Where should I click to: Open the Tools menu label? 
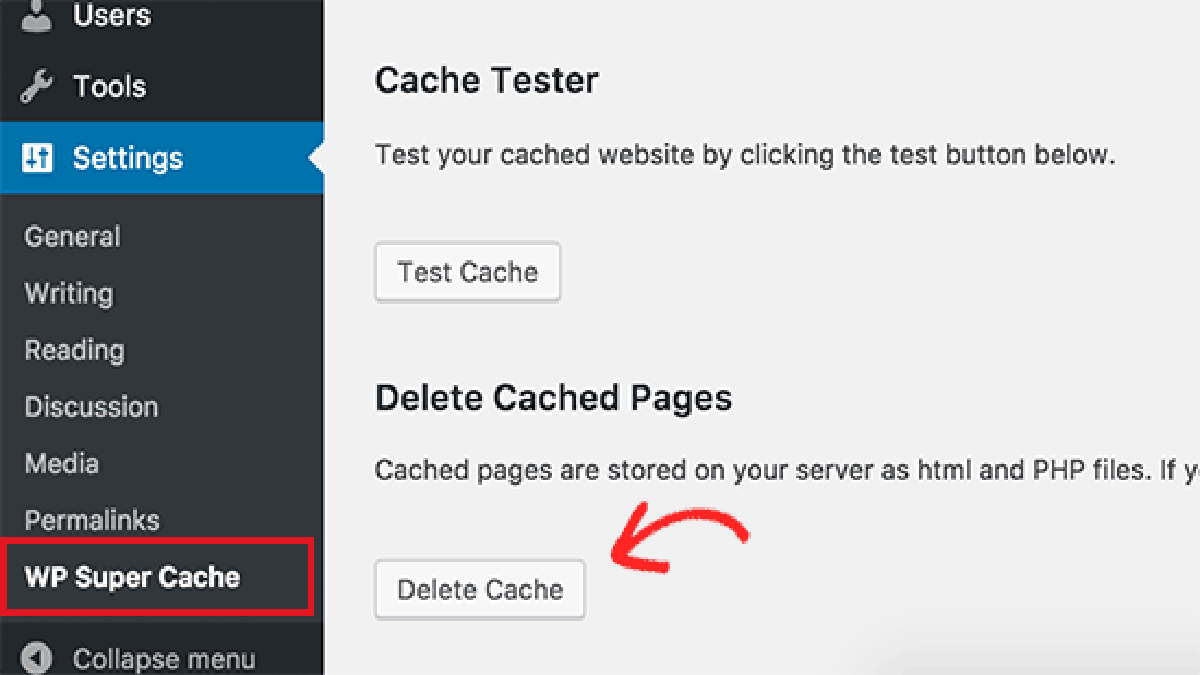click(110, 87)
